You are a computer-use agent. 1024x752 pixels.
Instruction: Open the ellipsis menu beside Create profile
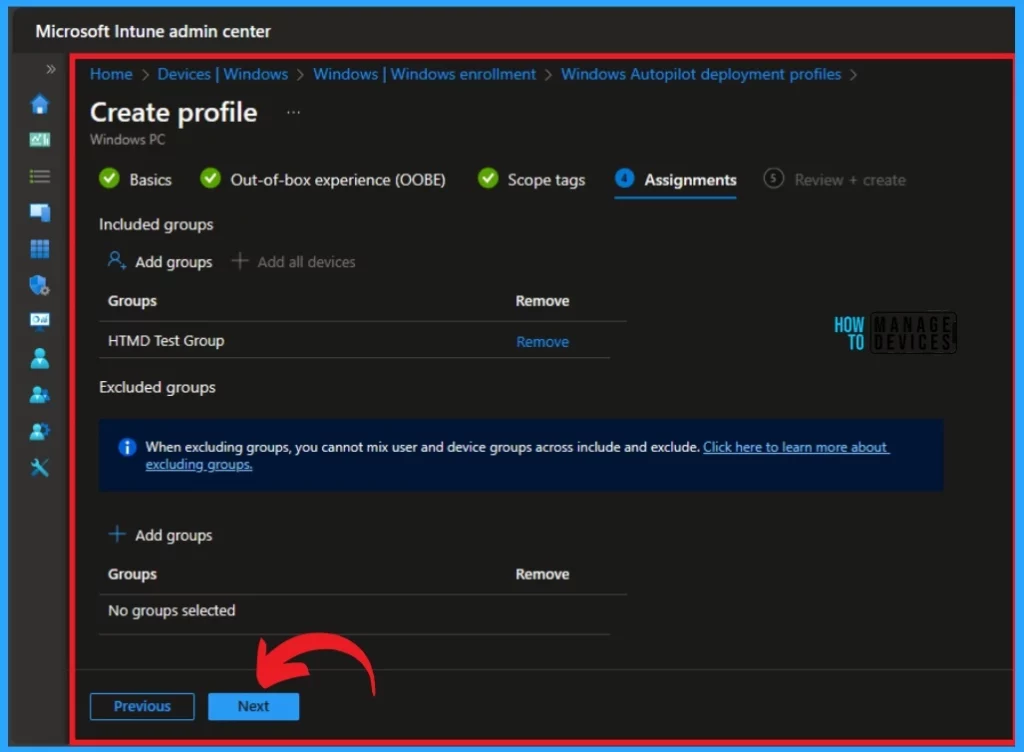[x=293, y=112]
